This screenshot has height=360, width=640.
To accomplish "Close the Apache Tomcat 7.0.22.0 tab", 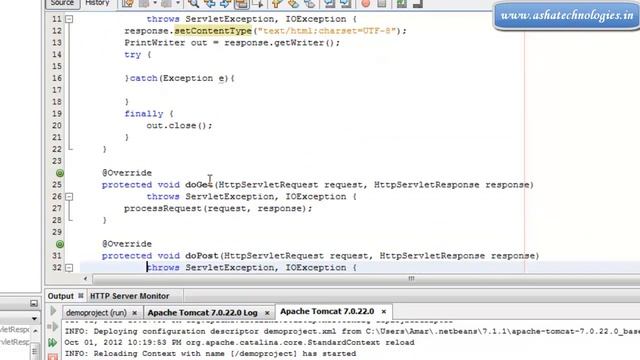I will 384,311.
